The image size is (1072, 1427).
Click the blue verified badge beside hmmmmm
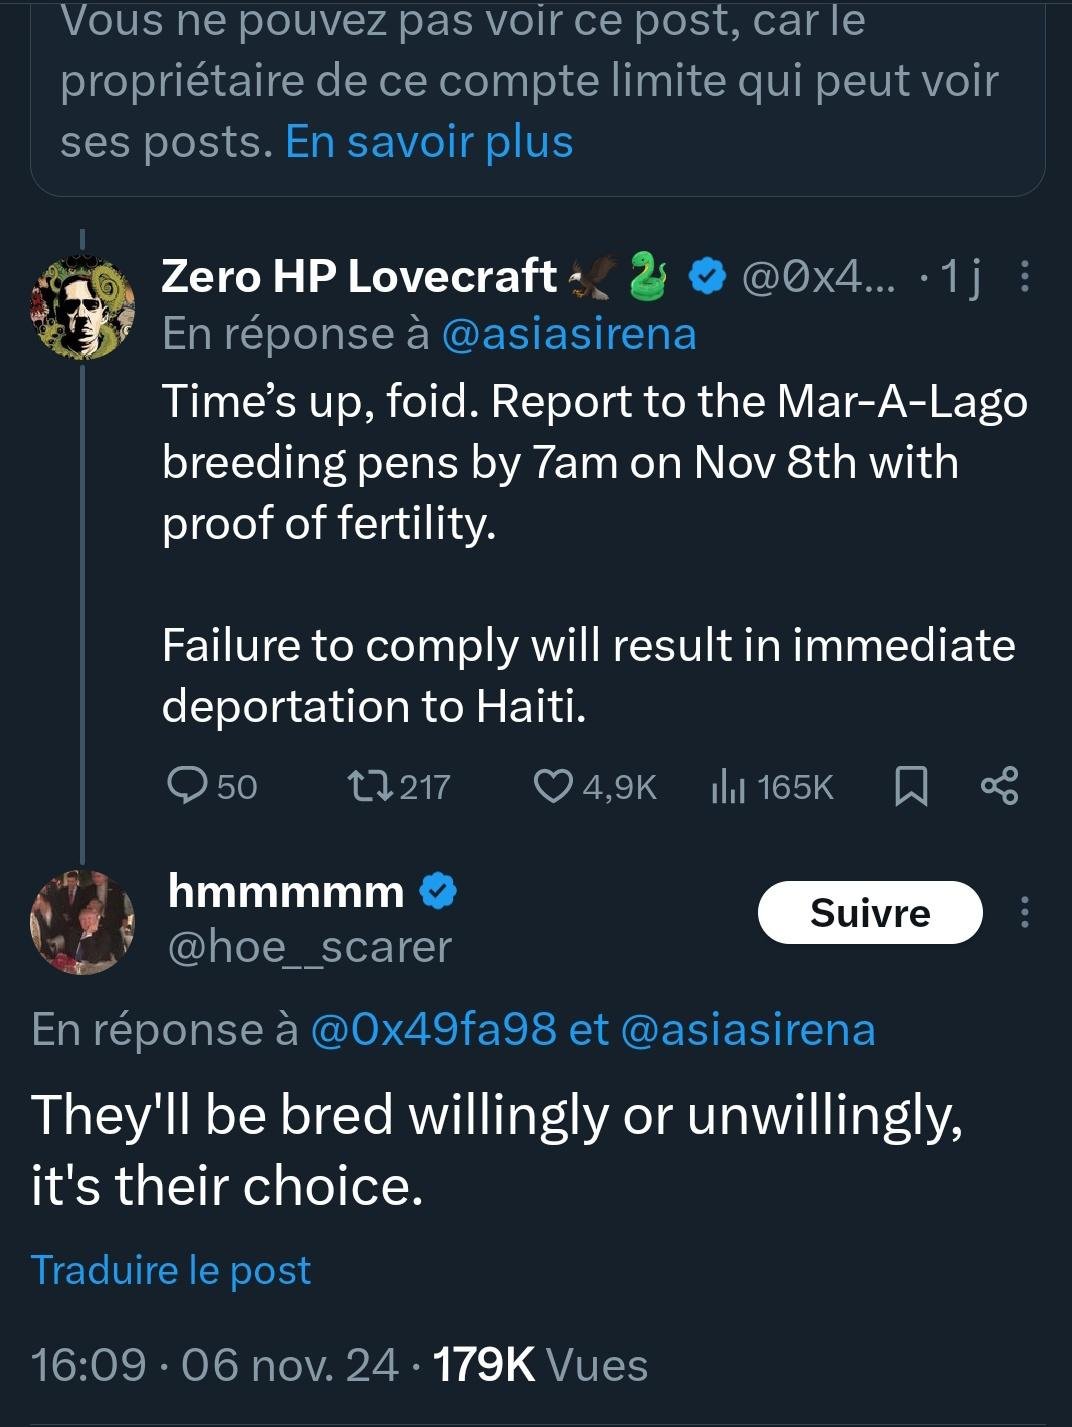pos(438,891)
